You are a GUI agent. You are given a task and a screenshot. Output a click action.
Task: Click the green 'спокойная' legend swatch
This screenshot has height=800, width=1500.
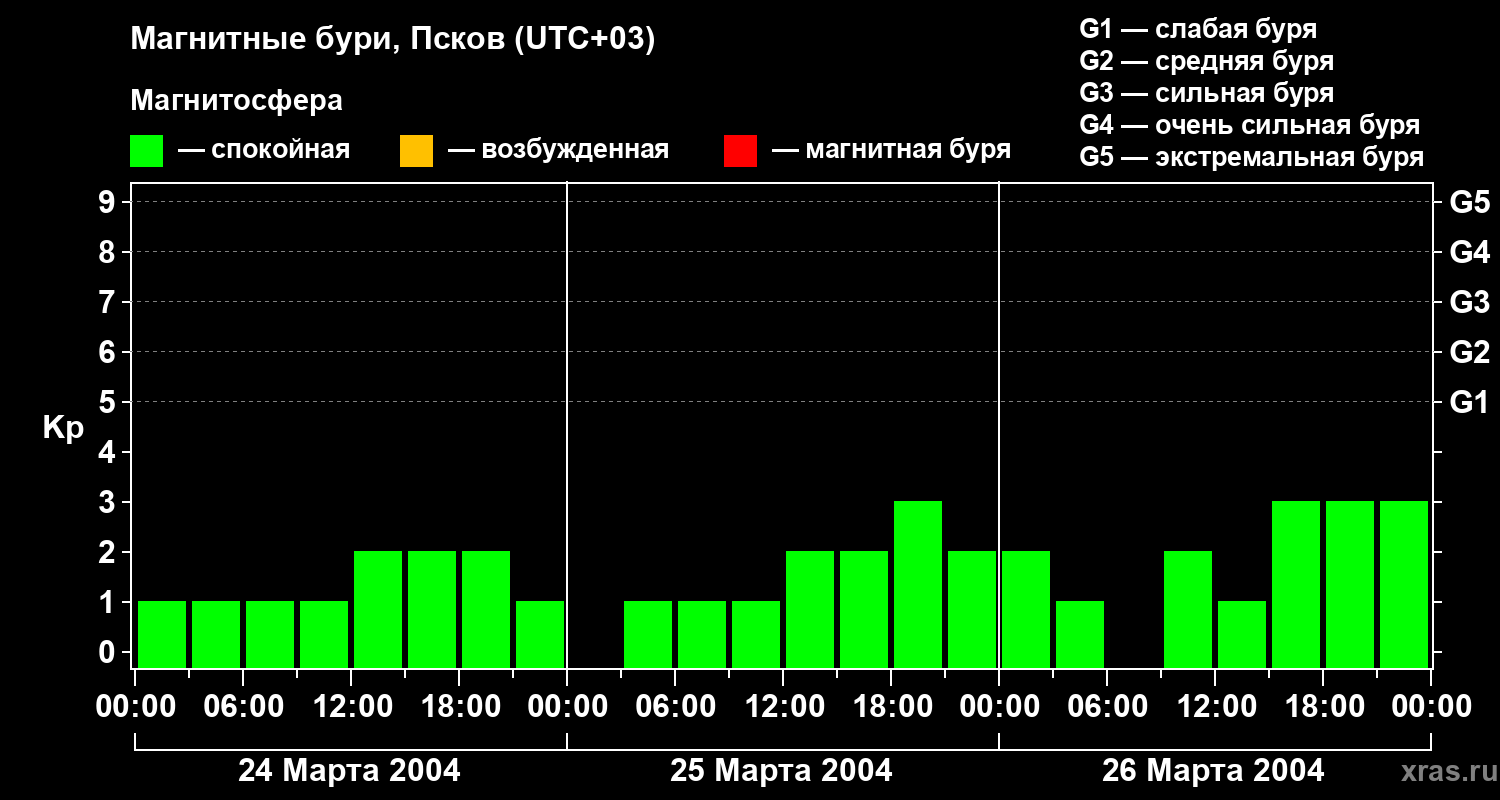coord(147,151)
